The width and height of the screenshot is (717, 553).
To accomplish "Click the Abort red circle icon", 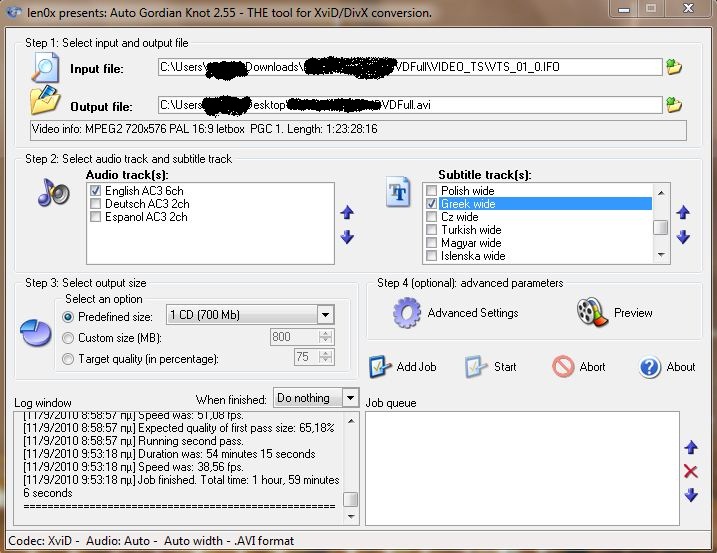I will click(563, 366).
